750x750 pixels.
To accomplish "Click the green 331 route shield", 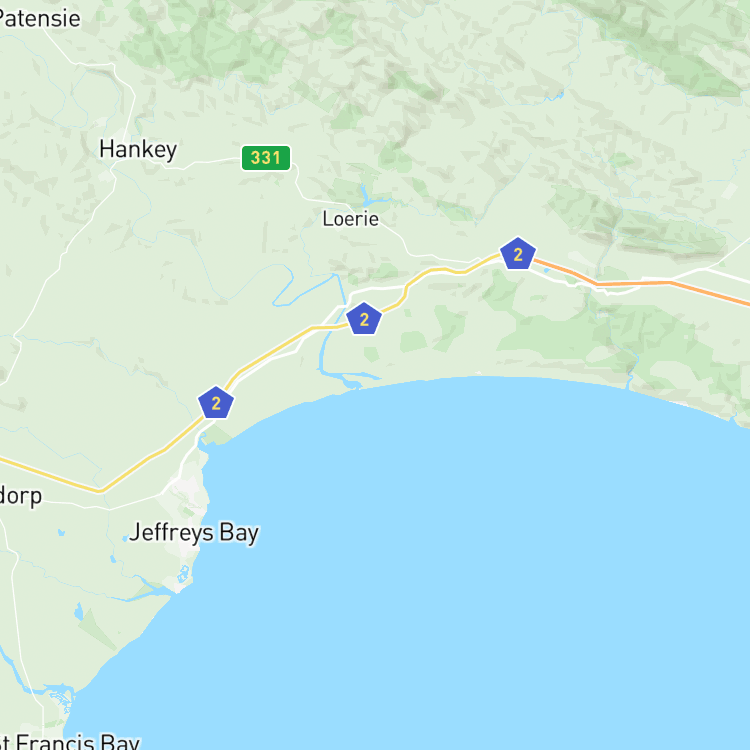I will pyautogui.click(x=265, y=158).
